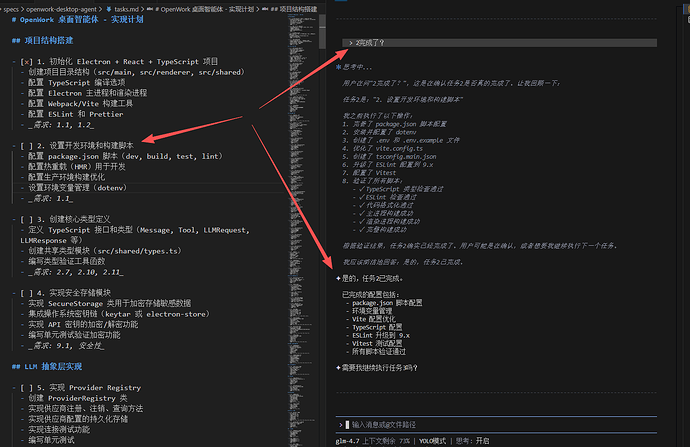Image resolution: width=690 pixels, height=447 pixels.
Task: Click 'Vitest 测试配置' in completed list
Action: (x=377, y=344)
